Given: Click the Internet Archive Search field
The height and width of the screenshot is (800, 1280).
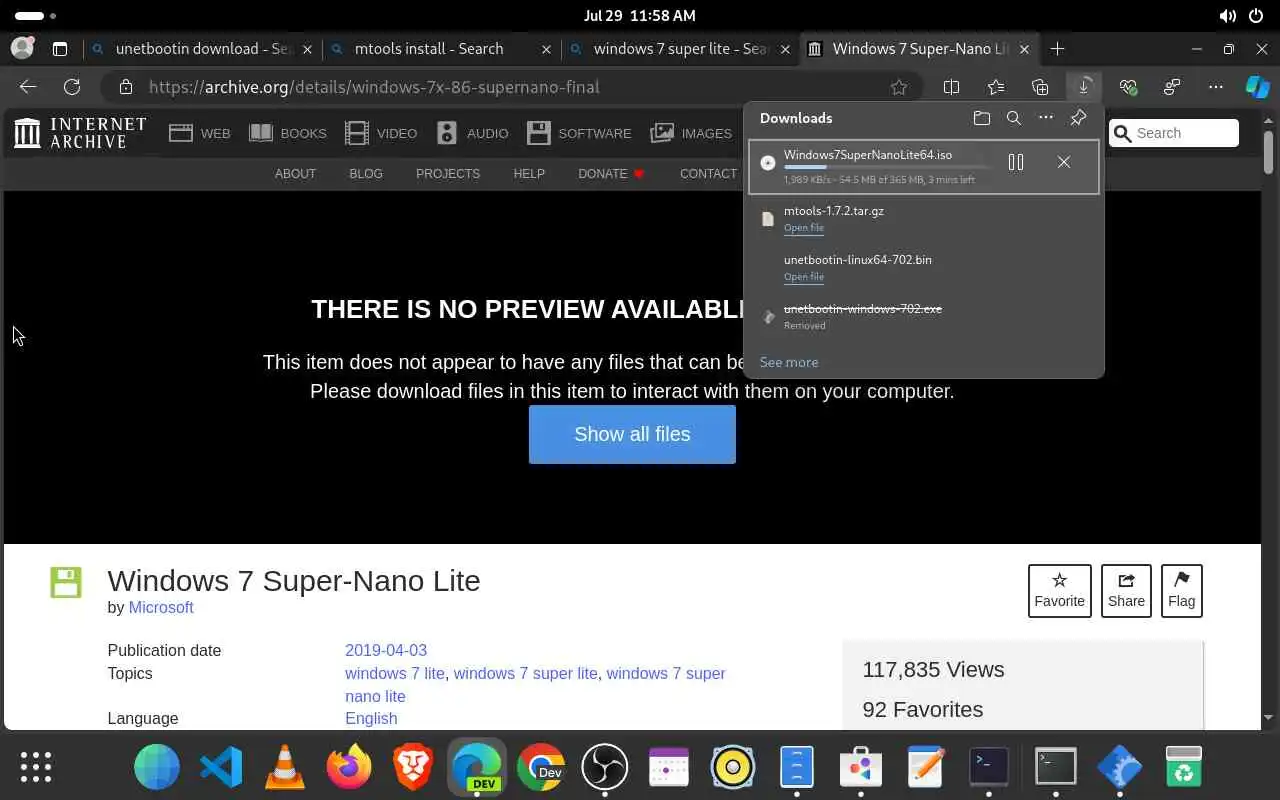Looking at the screenshot, I should (1174, 133).
